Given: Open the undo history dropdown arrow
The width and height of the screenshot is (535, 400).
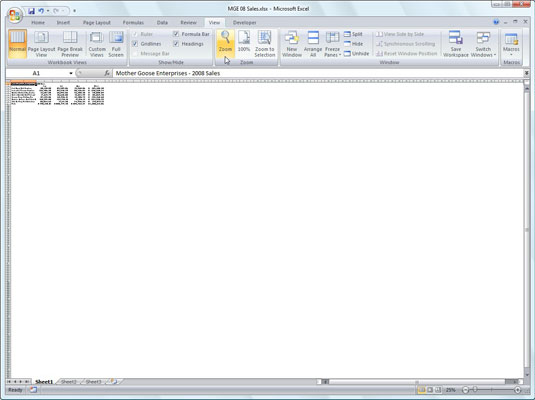Looking at the screenshot, I should pyautogui.click(x=48, y=11).
